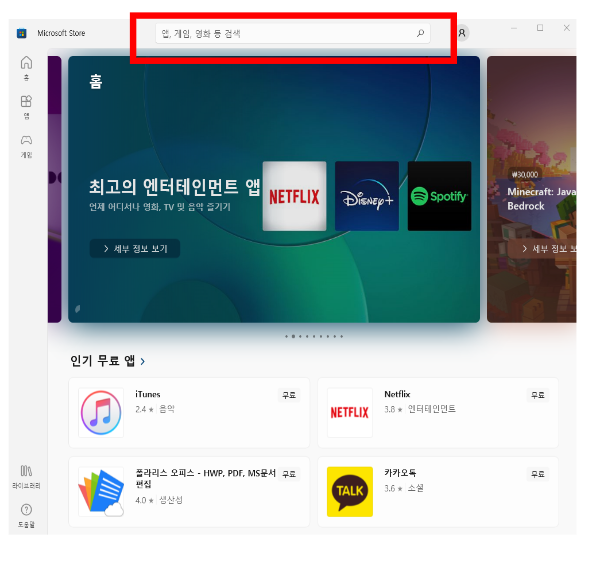Open the Disney+ tile in the banner

[x=367, y=196]
